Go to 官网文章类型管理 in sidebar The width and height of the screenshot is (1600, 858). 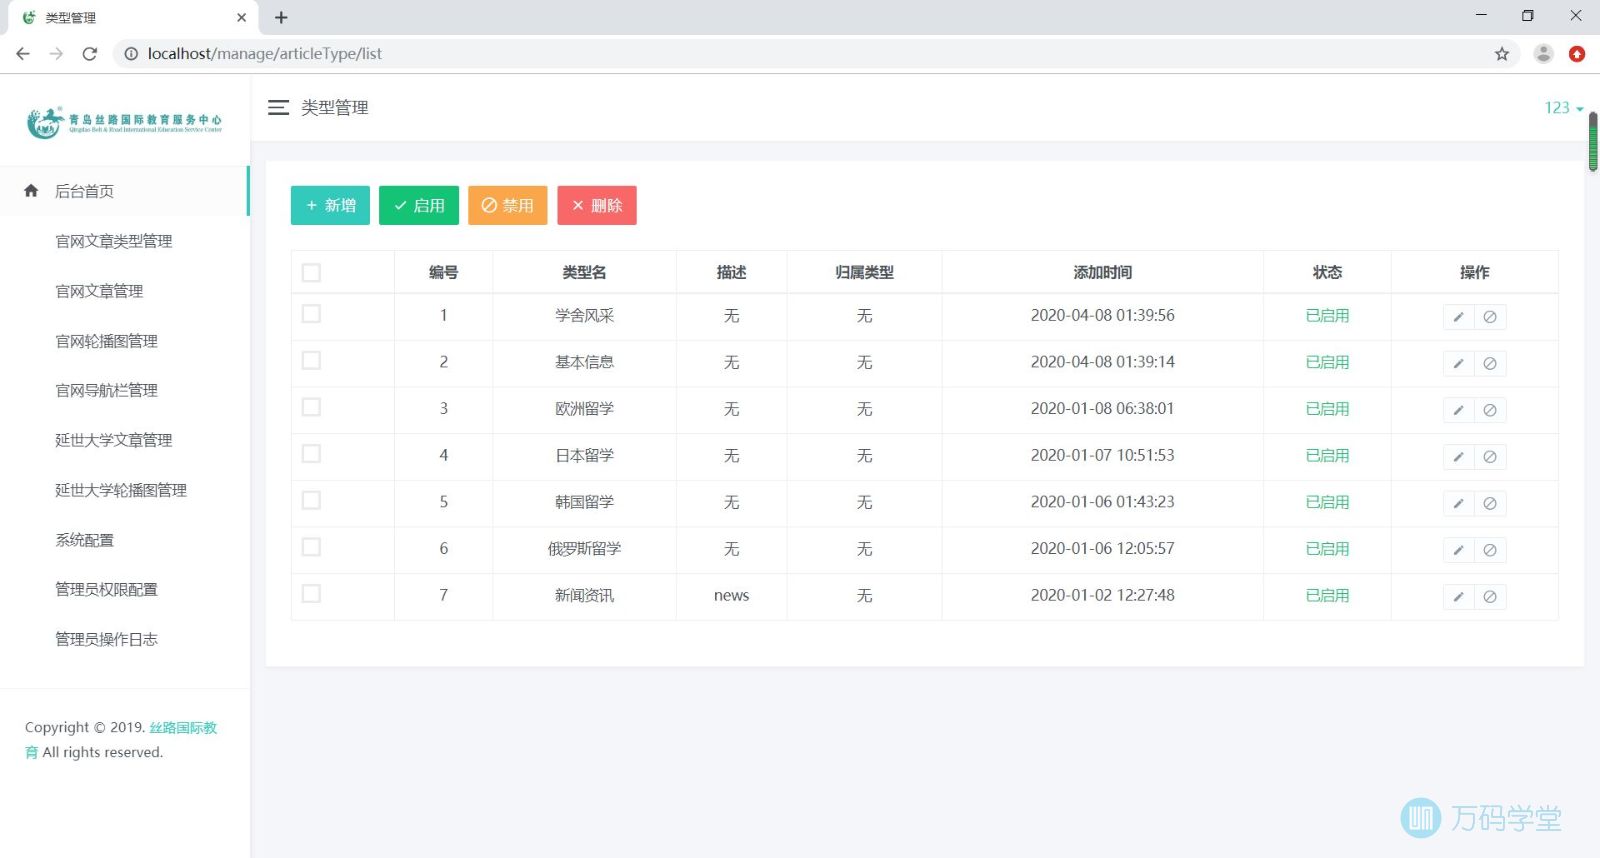114,241
